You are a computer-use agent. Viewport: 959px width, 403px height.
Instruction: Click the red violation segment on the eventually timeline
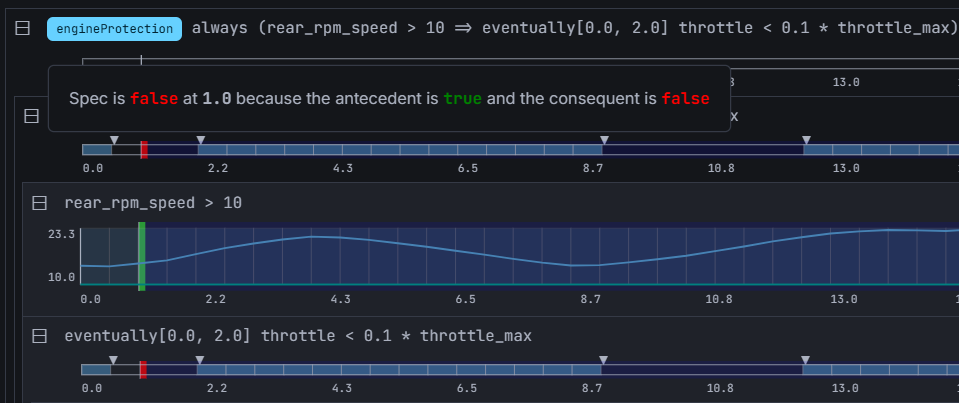144,370
